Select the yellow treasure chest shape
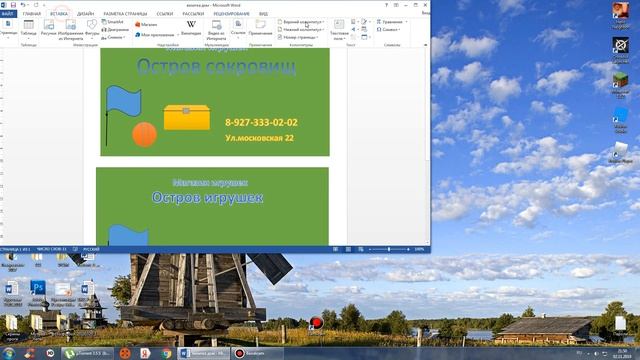Image resolution: width=640 pixels, height=360 pixels. click(x=187, y=117)
